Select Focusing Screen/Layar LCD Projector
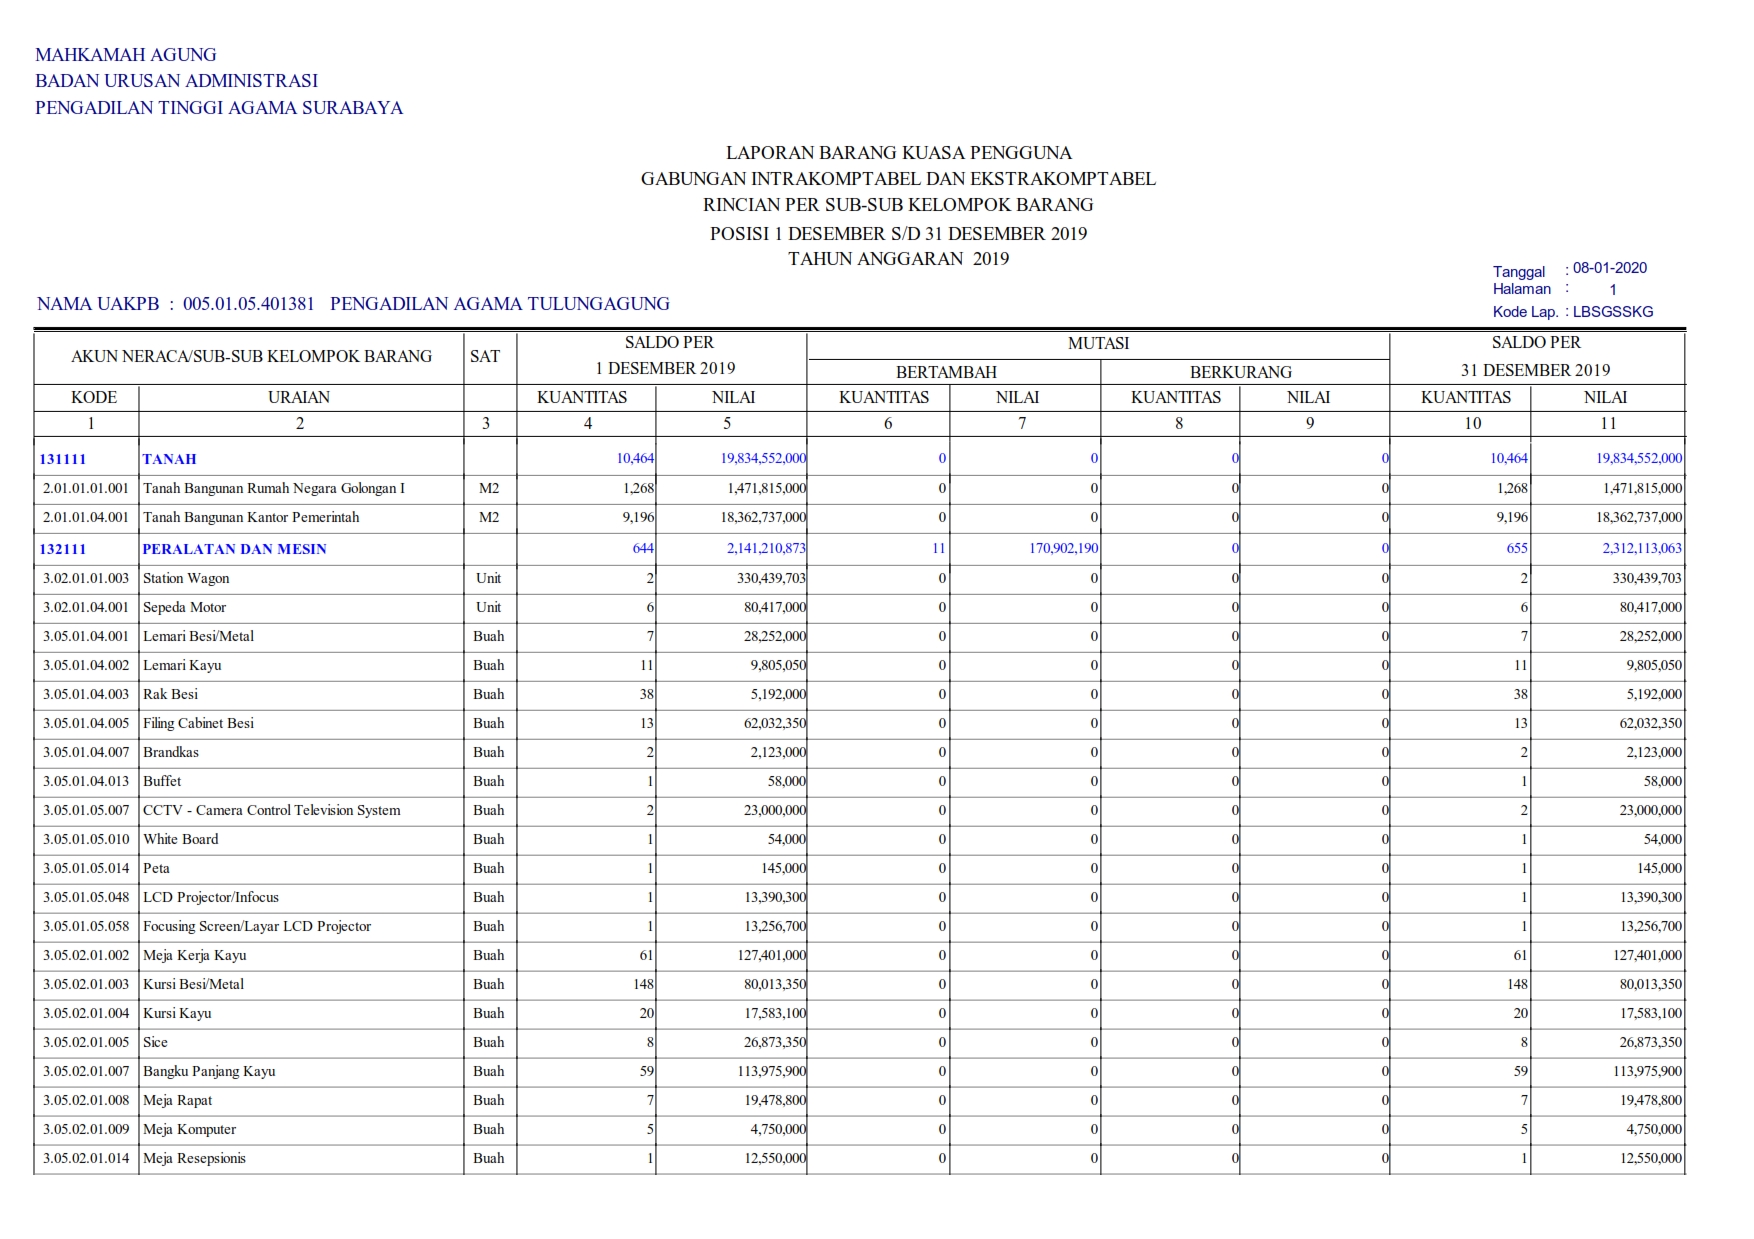The width and height of the screenshot is (1754, 1239). (x=257, y=927)
